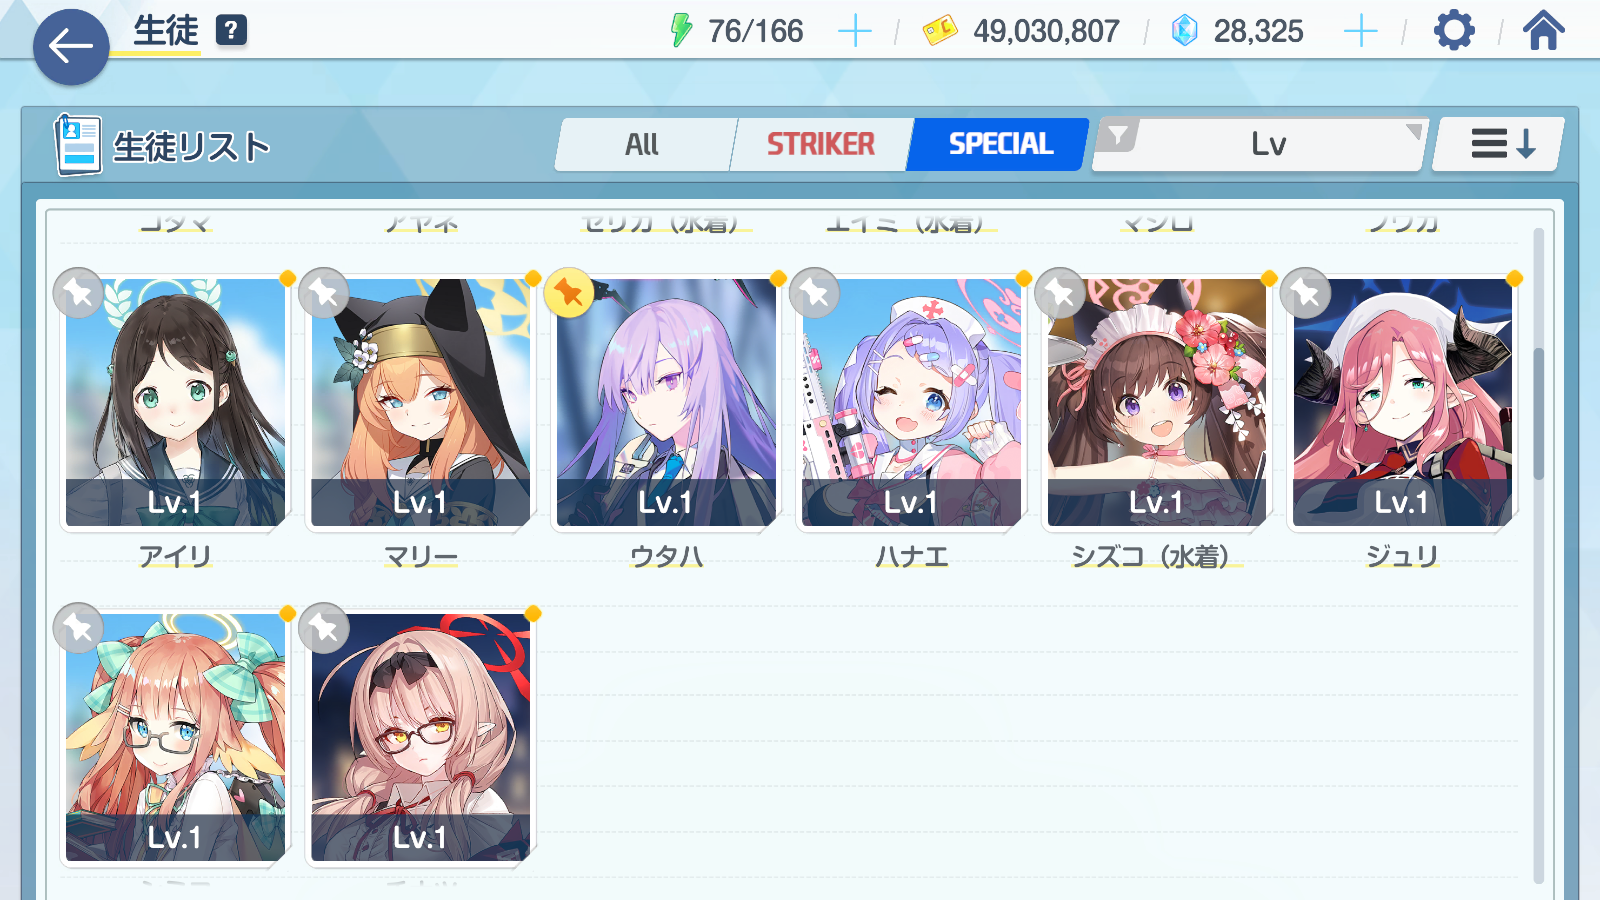Select the SPECIAL tab

999,144
